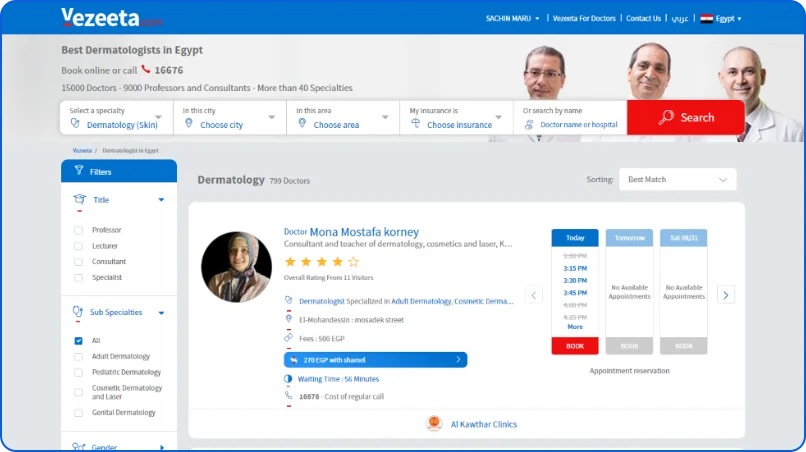Click the fees ticket icon

[x=288, y=338]
